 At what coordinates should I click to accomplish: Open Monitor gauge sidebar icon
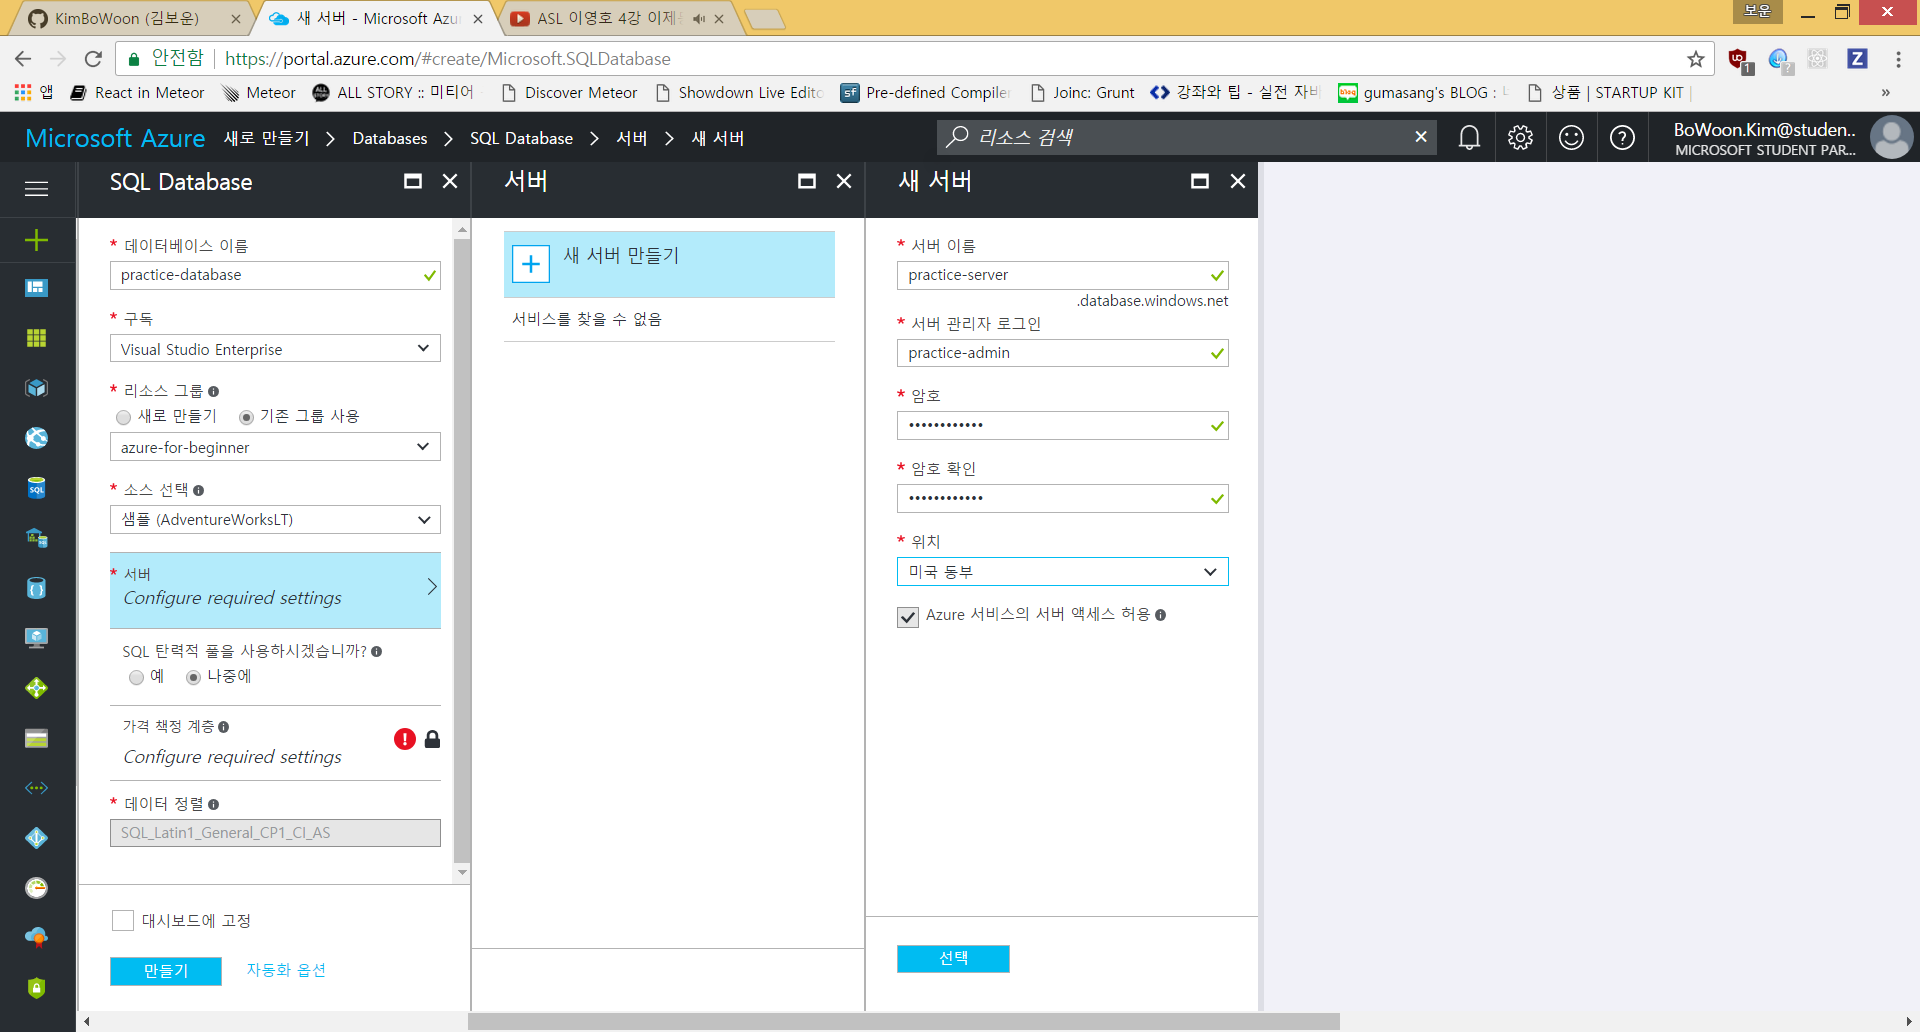pyautogui.click(x=37, y=888)
